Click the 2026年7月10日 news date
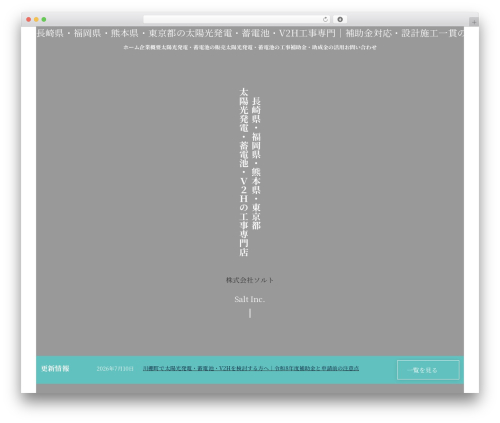 pos(115,369)
